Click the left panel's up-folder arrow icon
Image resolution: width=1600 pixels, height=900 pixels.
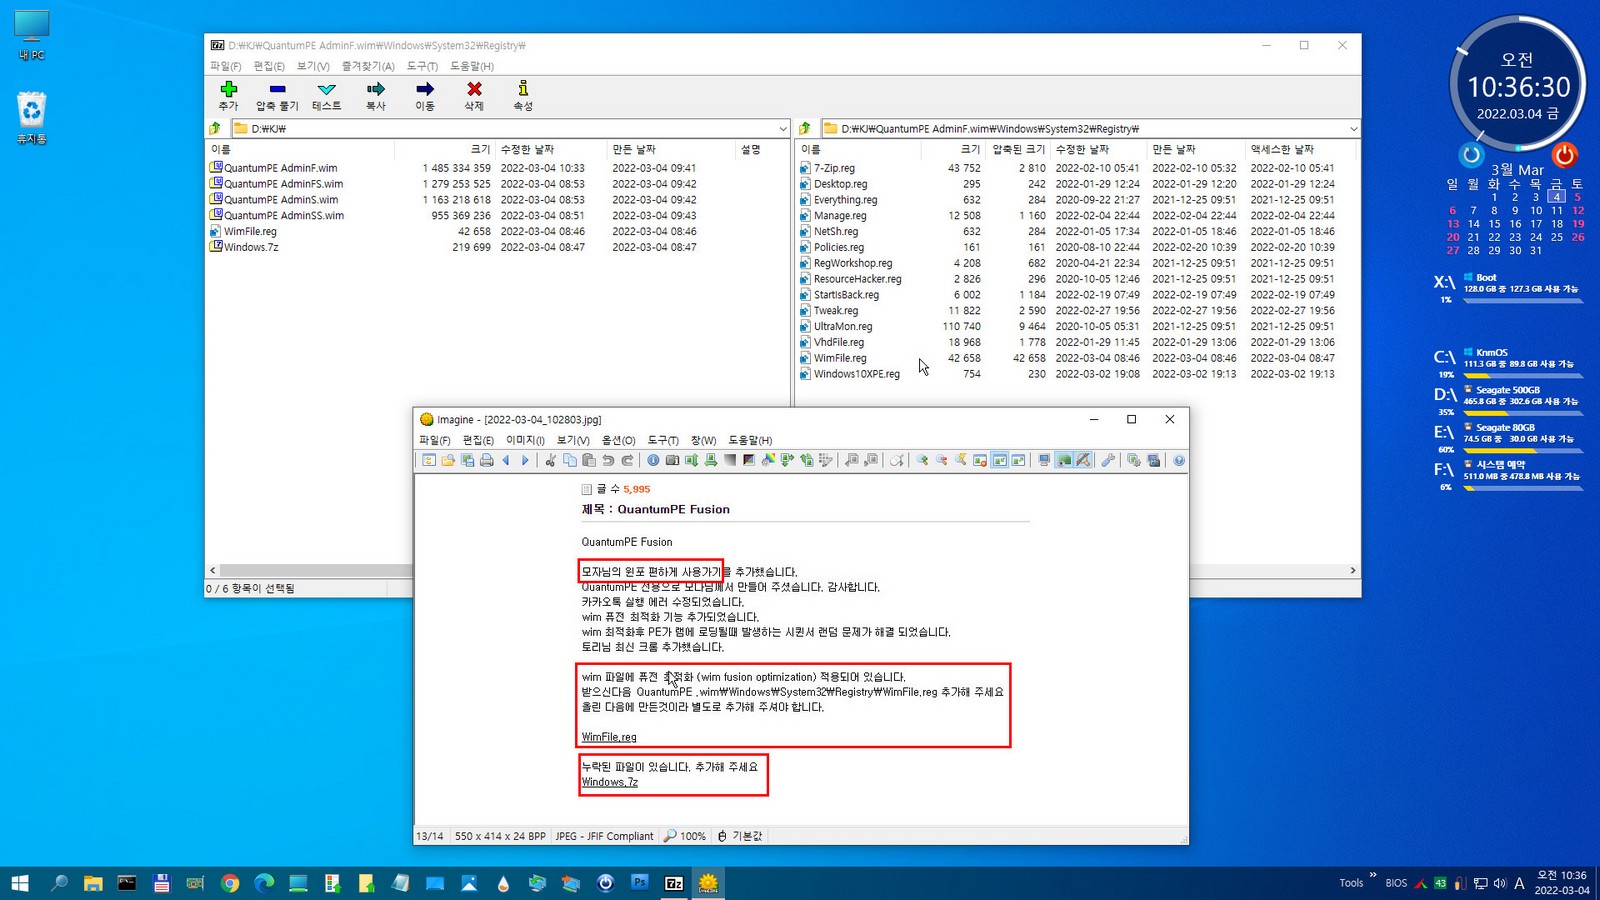click(215, 128)
